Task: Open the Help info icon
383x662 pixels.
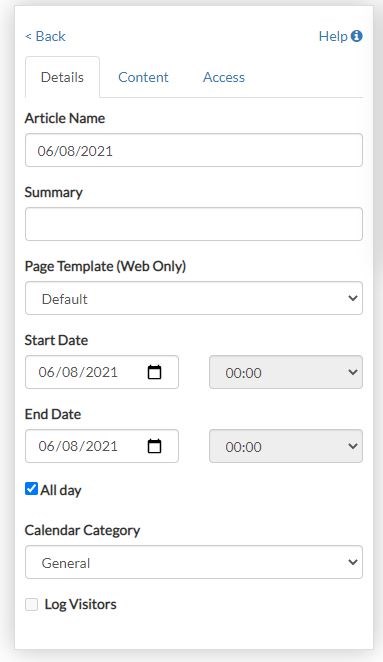Action: 356,36
